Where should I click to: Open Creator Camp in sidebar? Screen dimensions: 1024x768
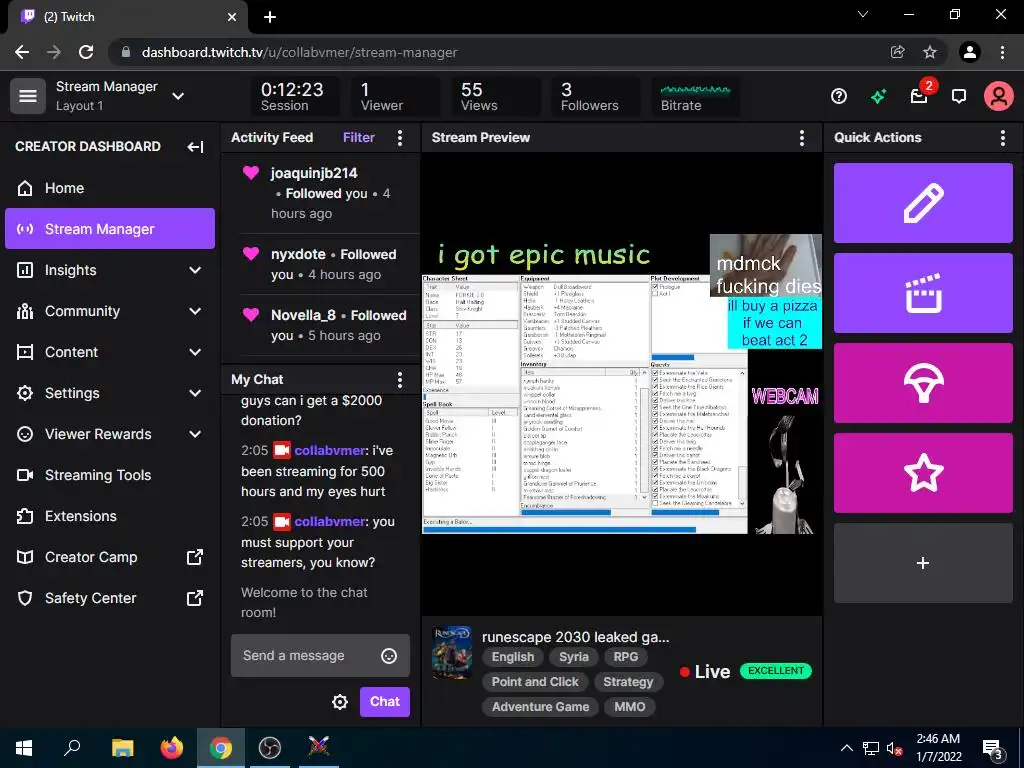point(110,557)
